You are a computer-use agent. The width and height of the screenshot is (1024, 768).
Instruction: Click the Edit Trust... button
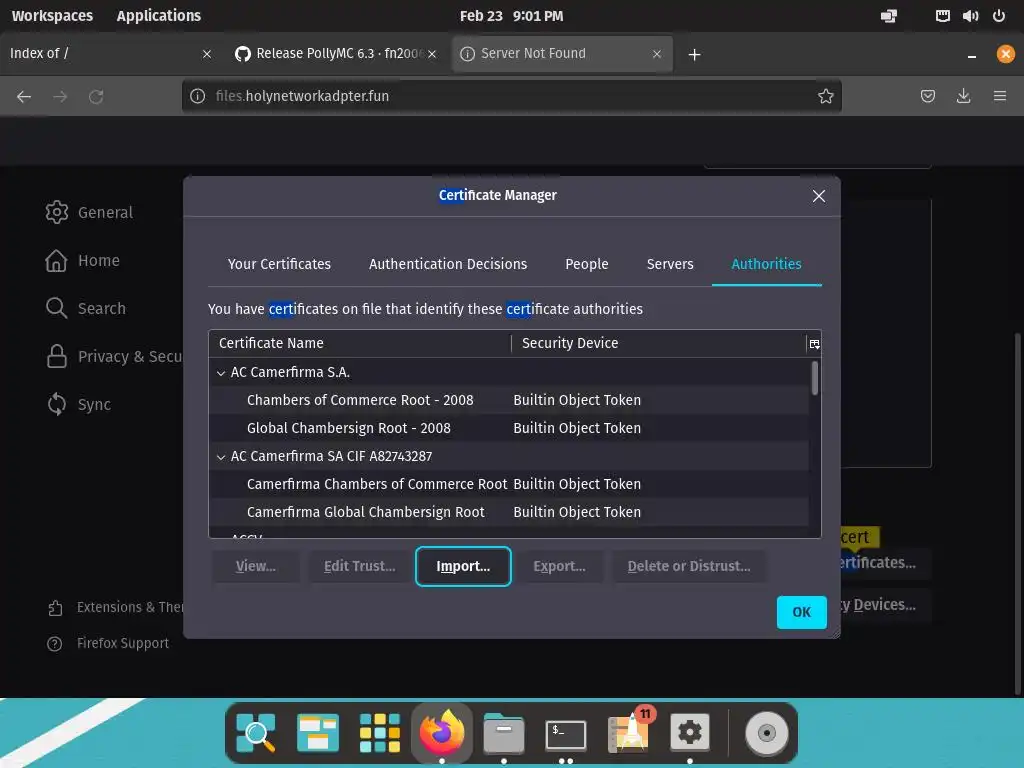tap(359, 566)
